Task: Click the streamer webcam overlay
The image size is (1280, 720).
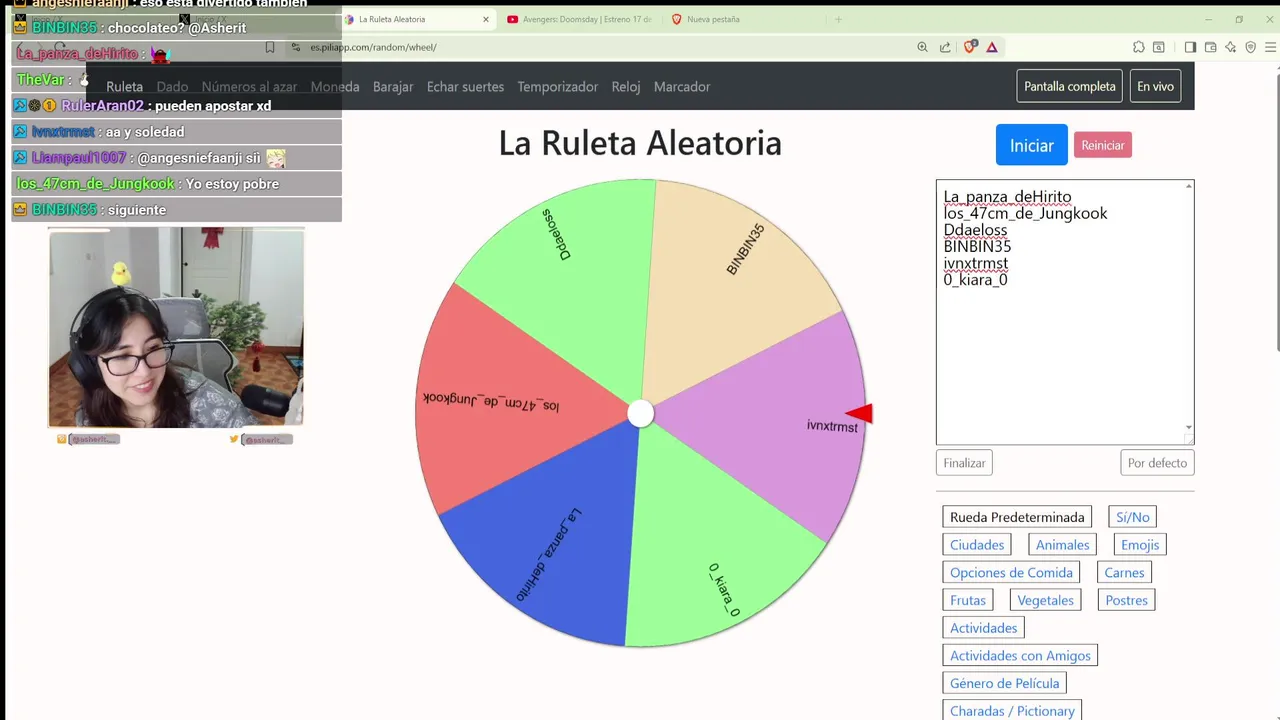Action: (x=176, y=327)
